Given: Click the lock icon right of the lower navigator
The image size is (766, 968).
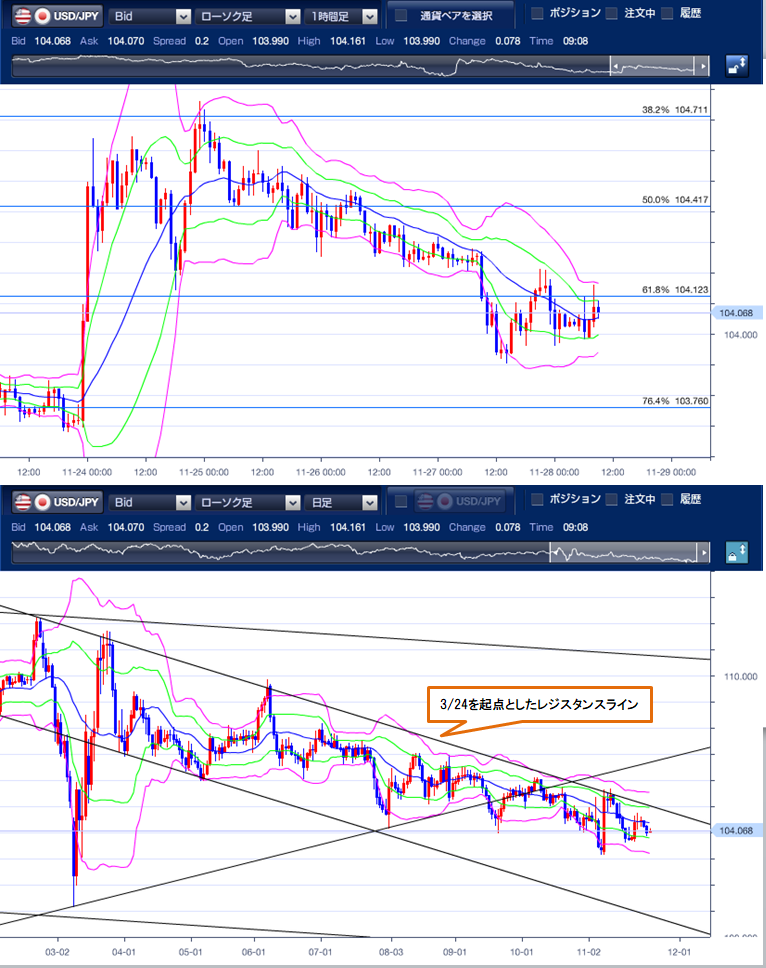Looking at the screenshot, I should [x=738, y=552].
